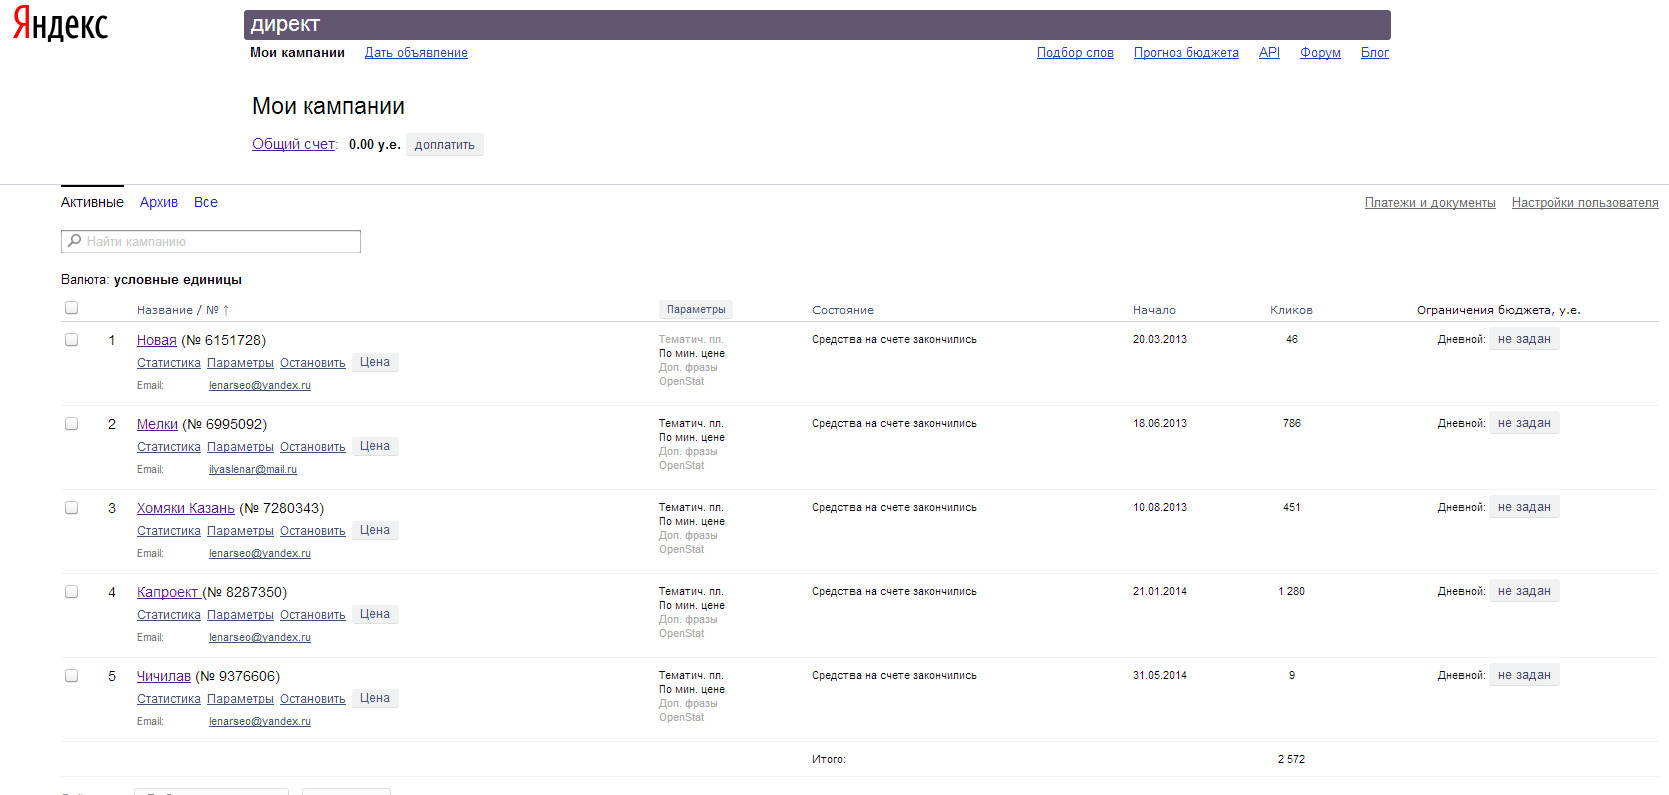Click the search magnifier in campaign search field
Image resolution: width=1669 pixels, height=795 pixels.
(74, 241)
